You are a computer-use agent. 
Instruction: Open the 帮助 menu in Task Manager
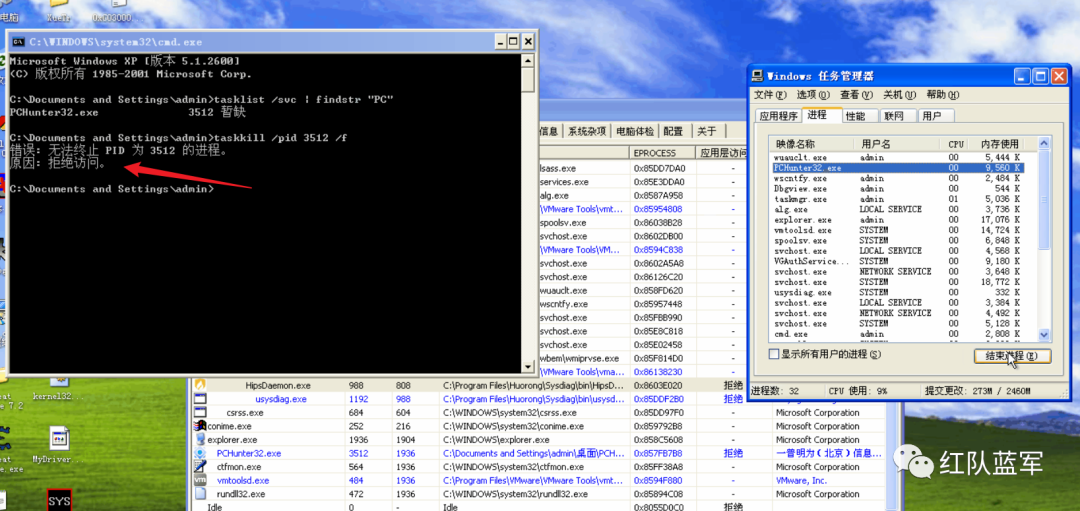(943, 94)
